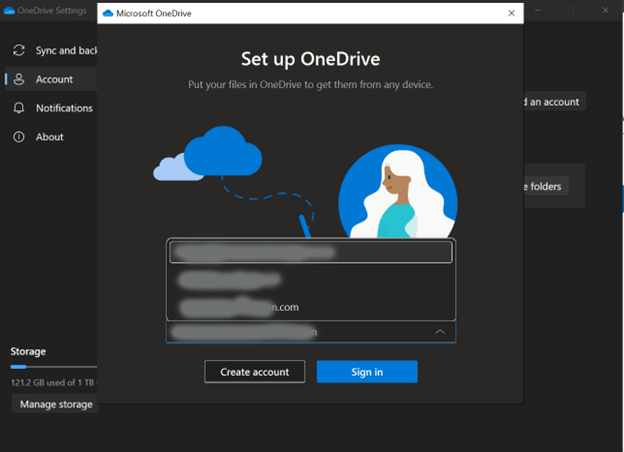The height and width of the screenshot is (452, 624).
Task: Click the 'folders' button in settings window
Action: (x=546, y=186)
